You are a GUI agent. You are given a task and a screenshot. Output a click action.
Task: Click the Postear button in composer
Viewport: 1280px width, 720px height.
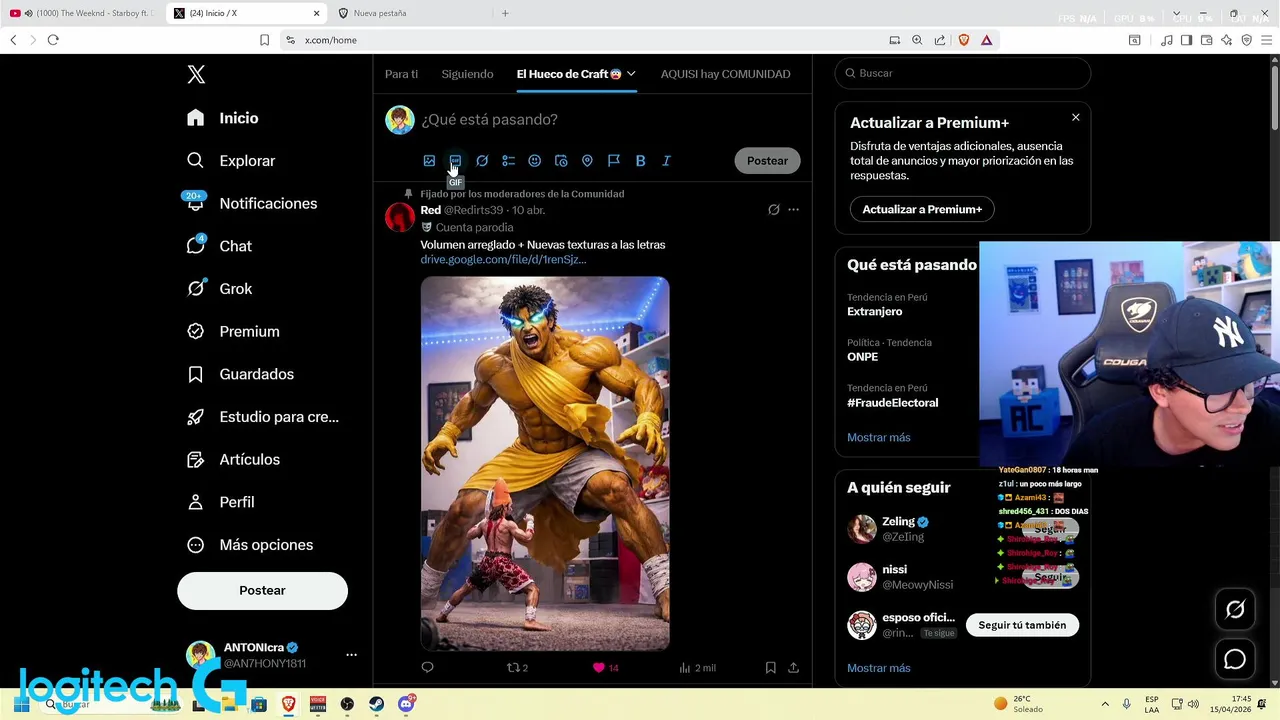click(x=767, y=161)
